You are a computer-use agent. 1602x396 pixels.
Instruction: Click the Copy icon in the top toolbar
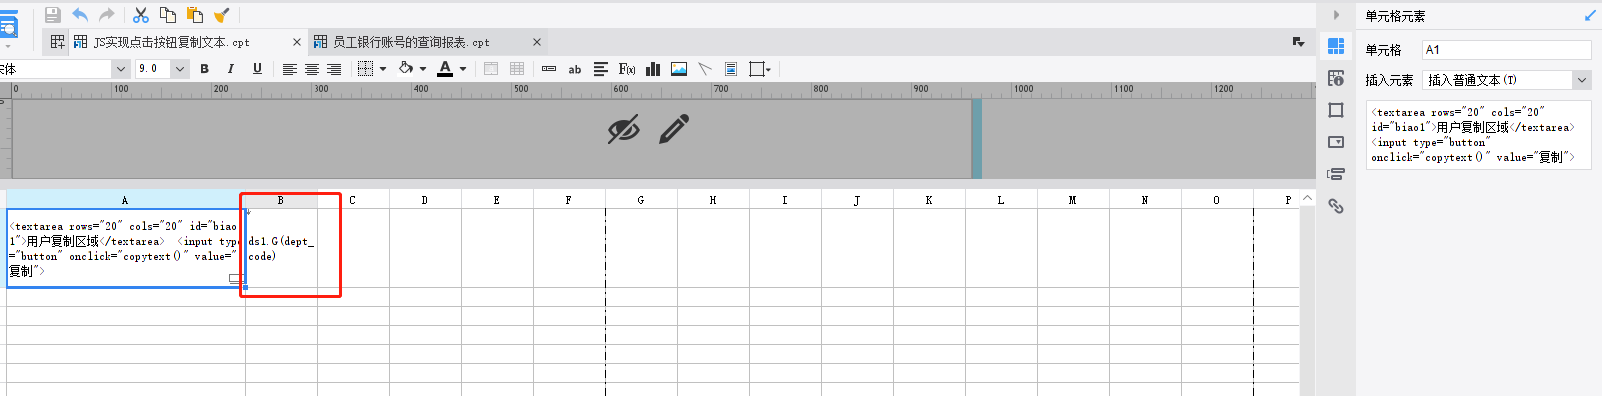(x=168, y=15)
